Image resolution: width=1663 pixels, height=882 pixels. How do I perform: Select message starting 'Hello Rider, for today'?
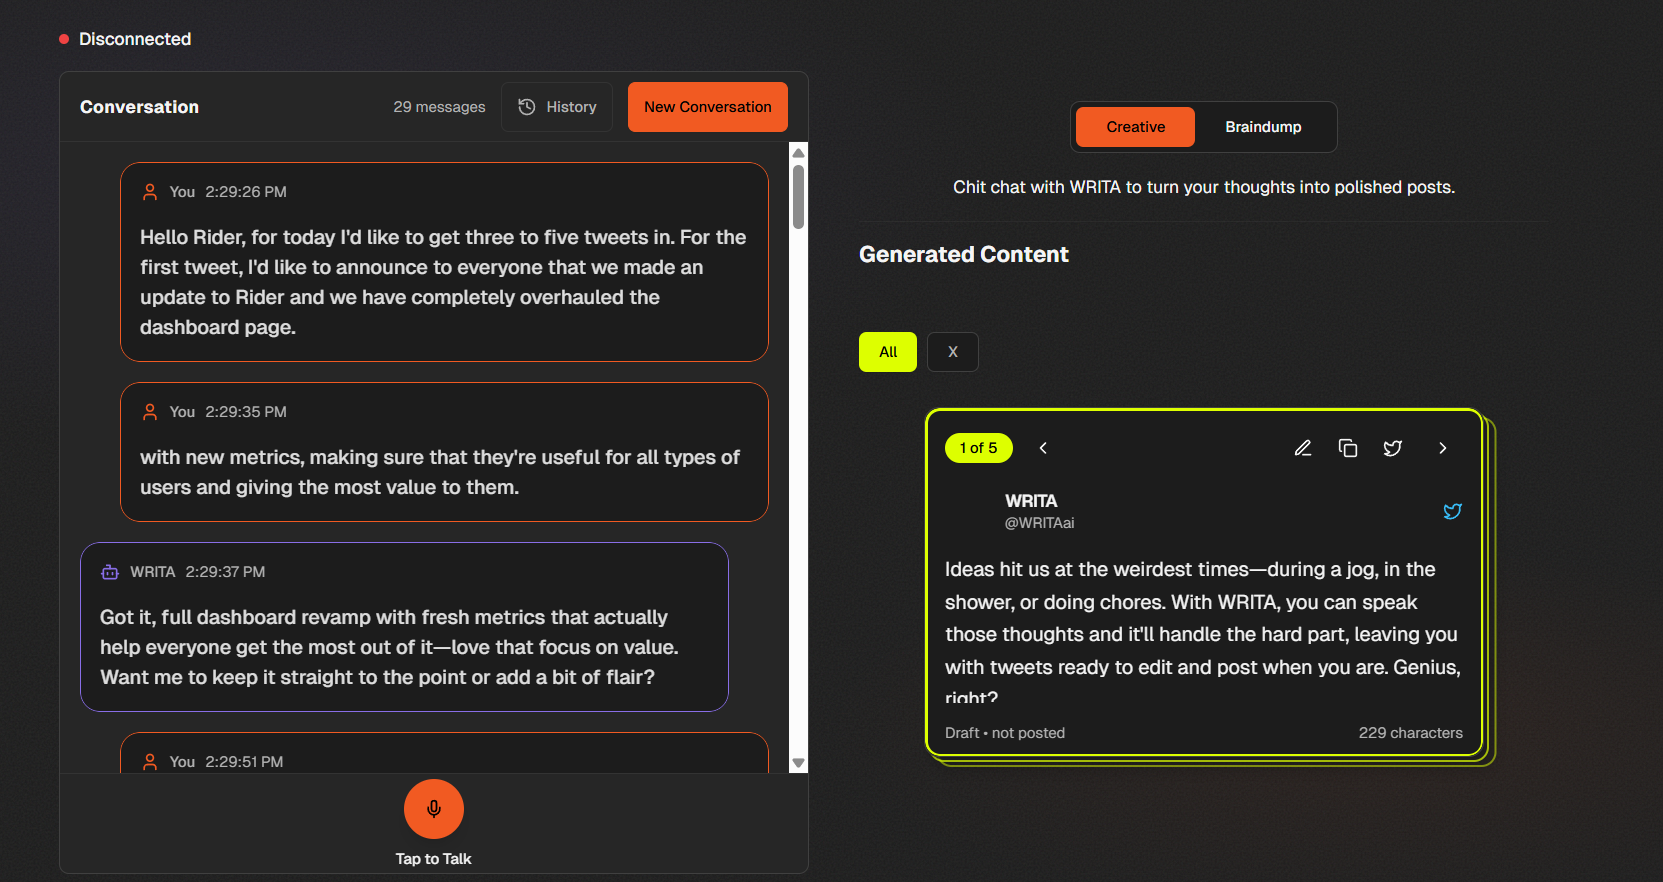pos(444,262)
